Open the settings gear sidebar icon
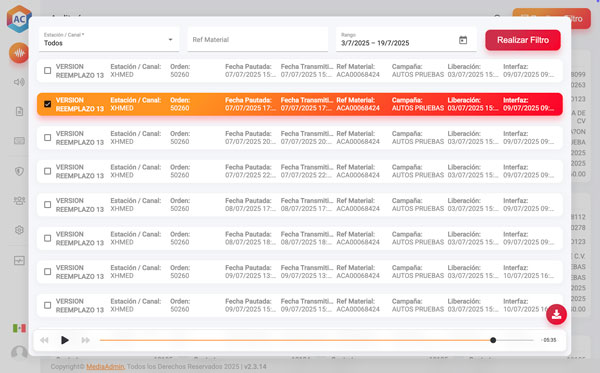The image size is (600, 373). (x=19, y=230)
